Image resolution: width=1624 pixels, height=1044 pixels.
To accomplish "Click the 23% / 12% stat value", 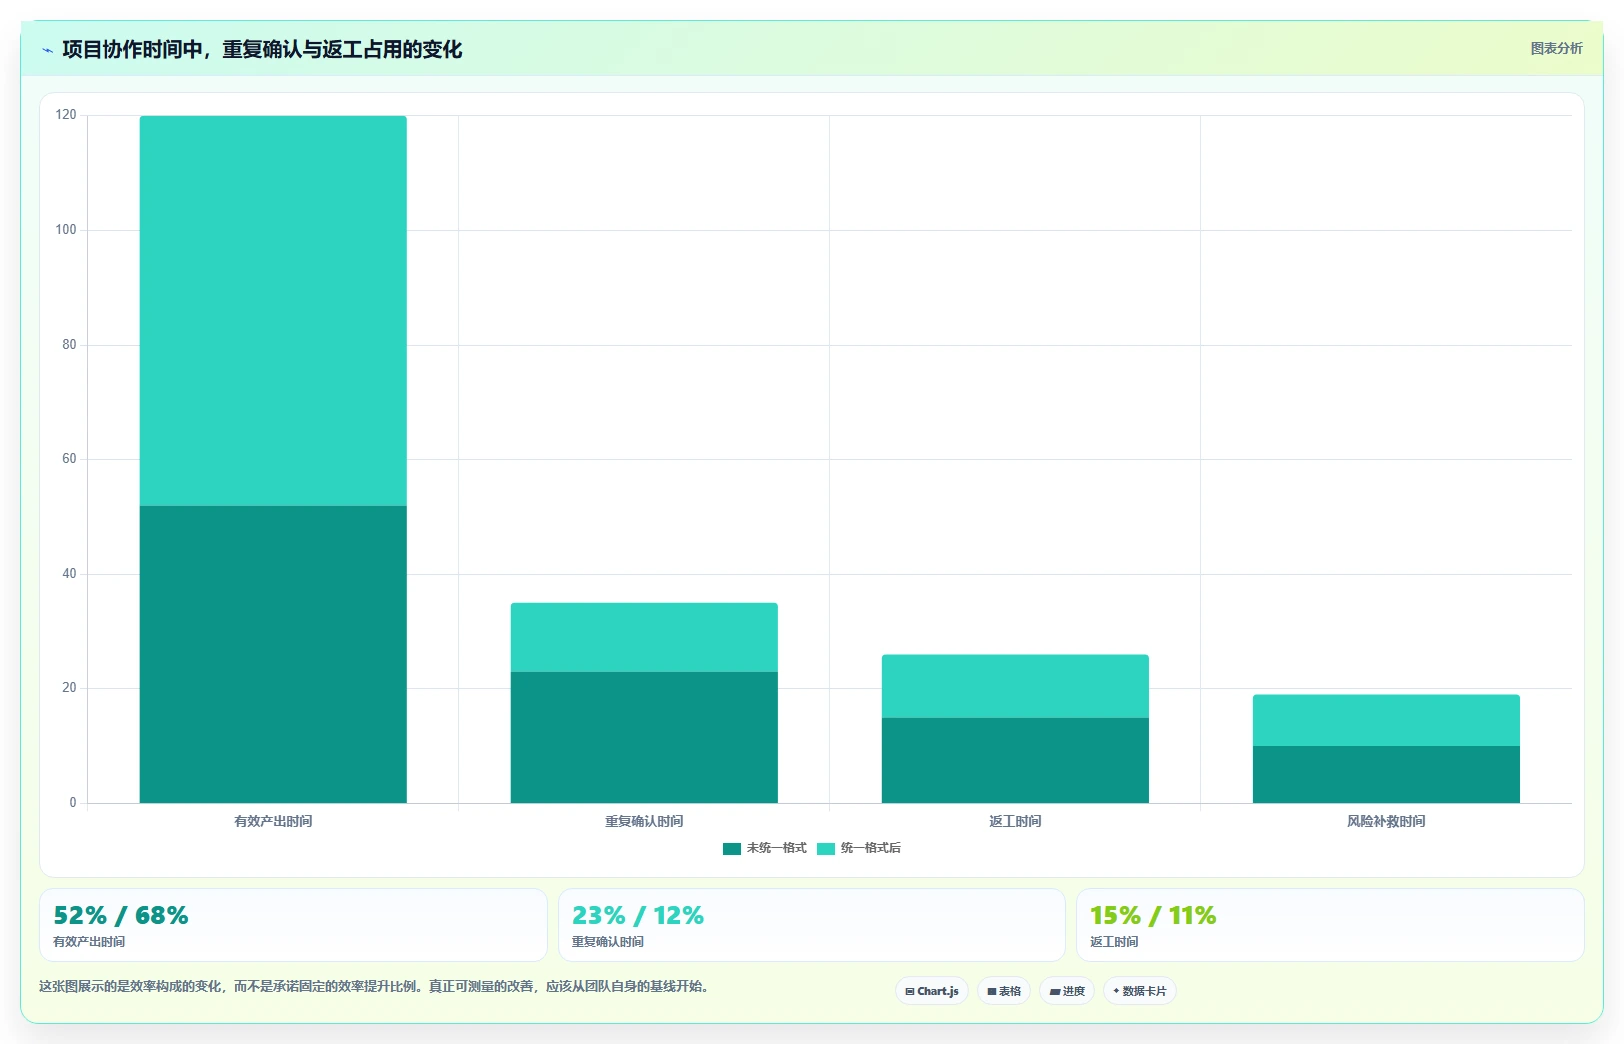I will (638, 915).
